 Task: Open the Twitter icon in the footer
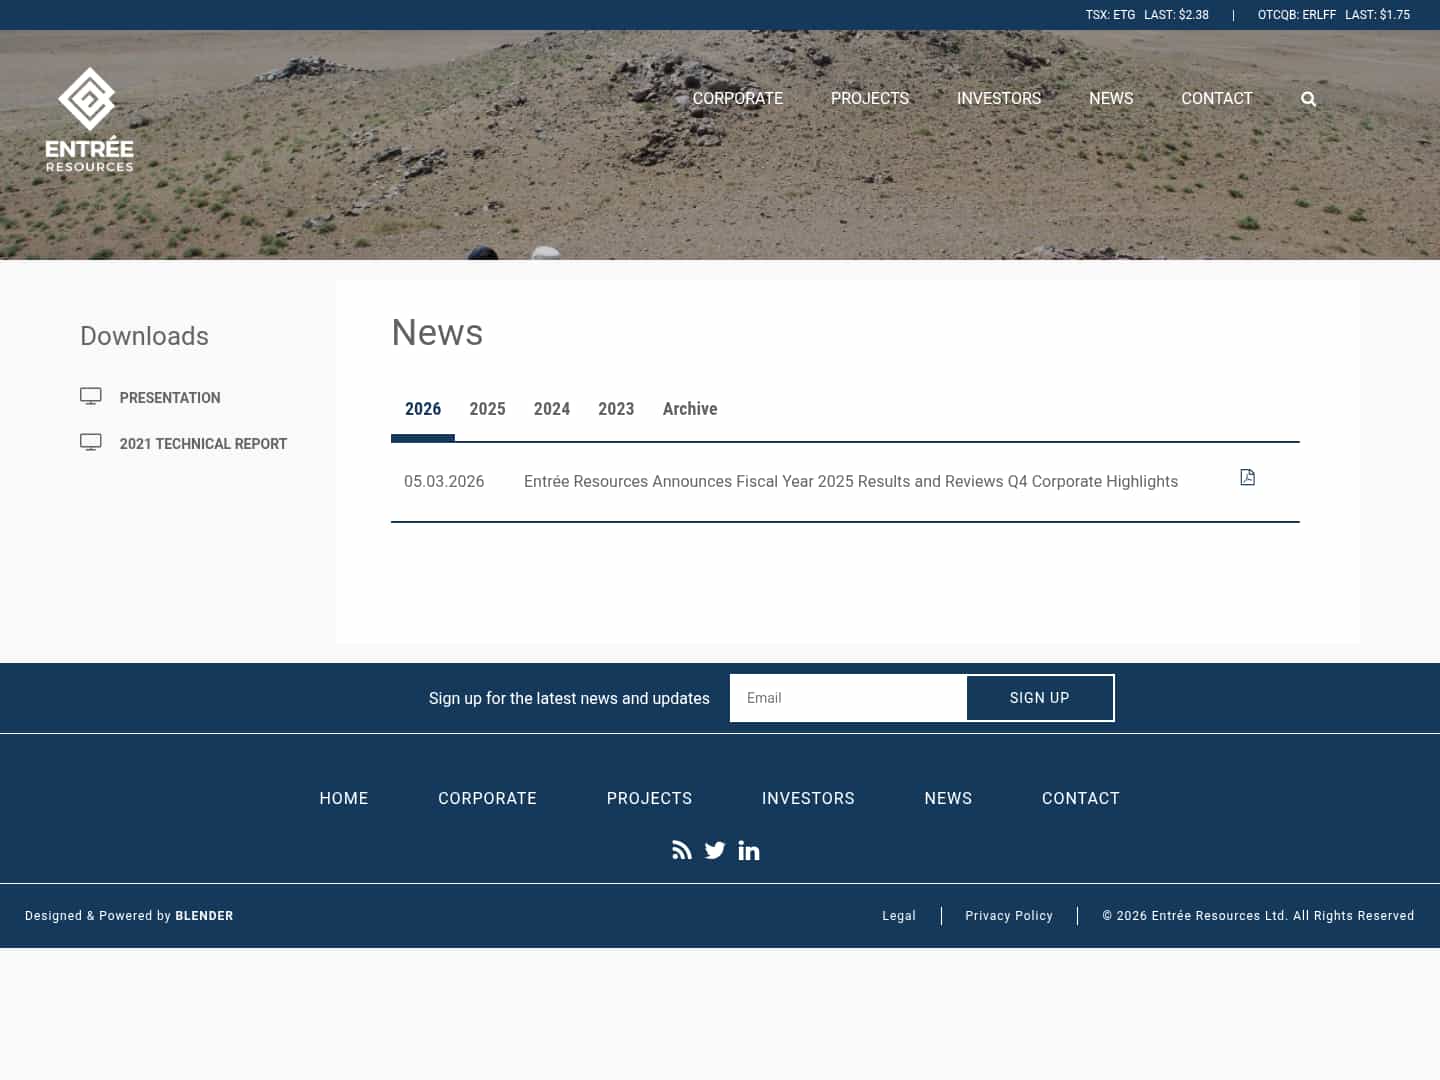(x=715, y=850)
